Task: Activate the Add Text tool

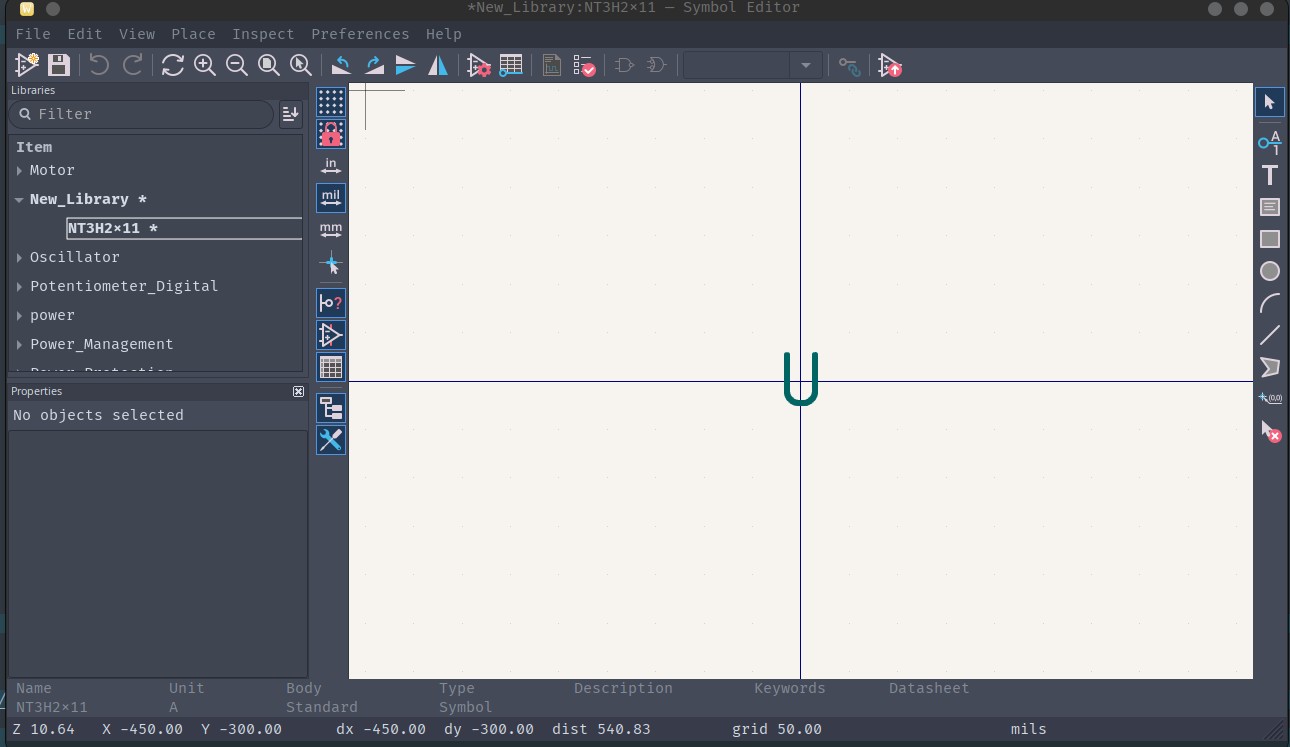Action: tap(1270, 175)
